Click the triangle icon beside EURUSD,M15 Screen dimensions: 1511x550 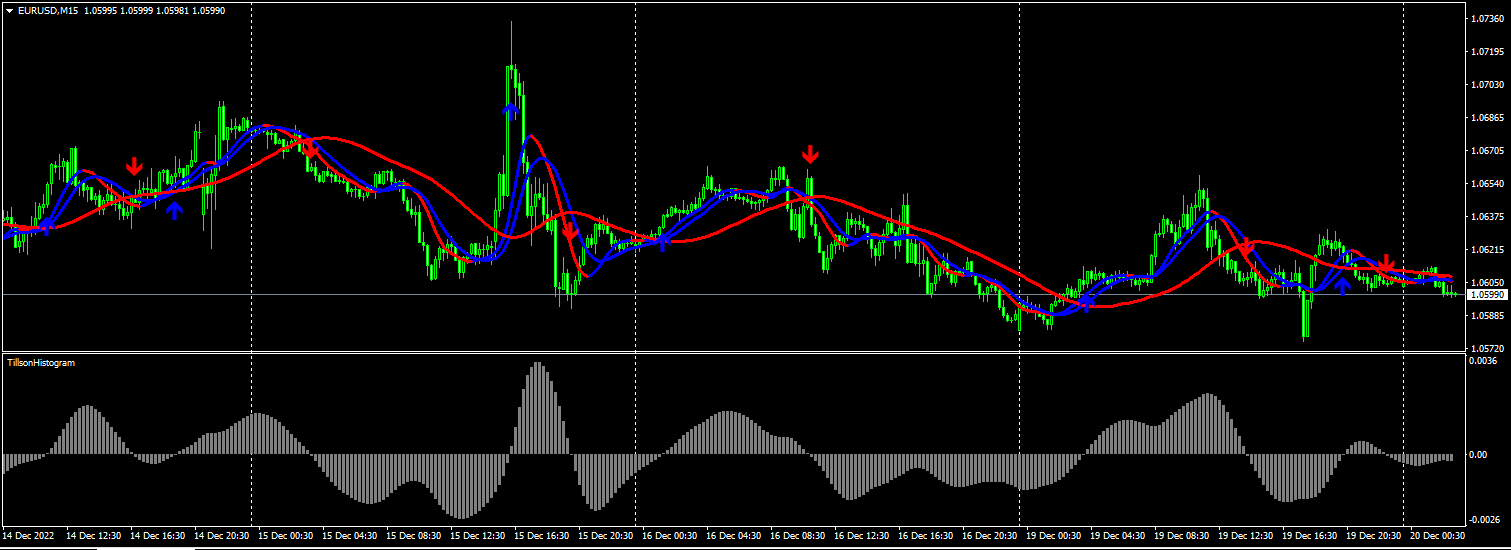9,9
